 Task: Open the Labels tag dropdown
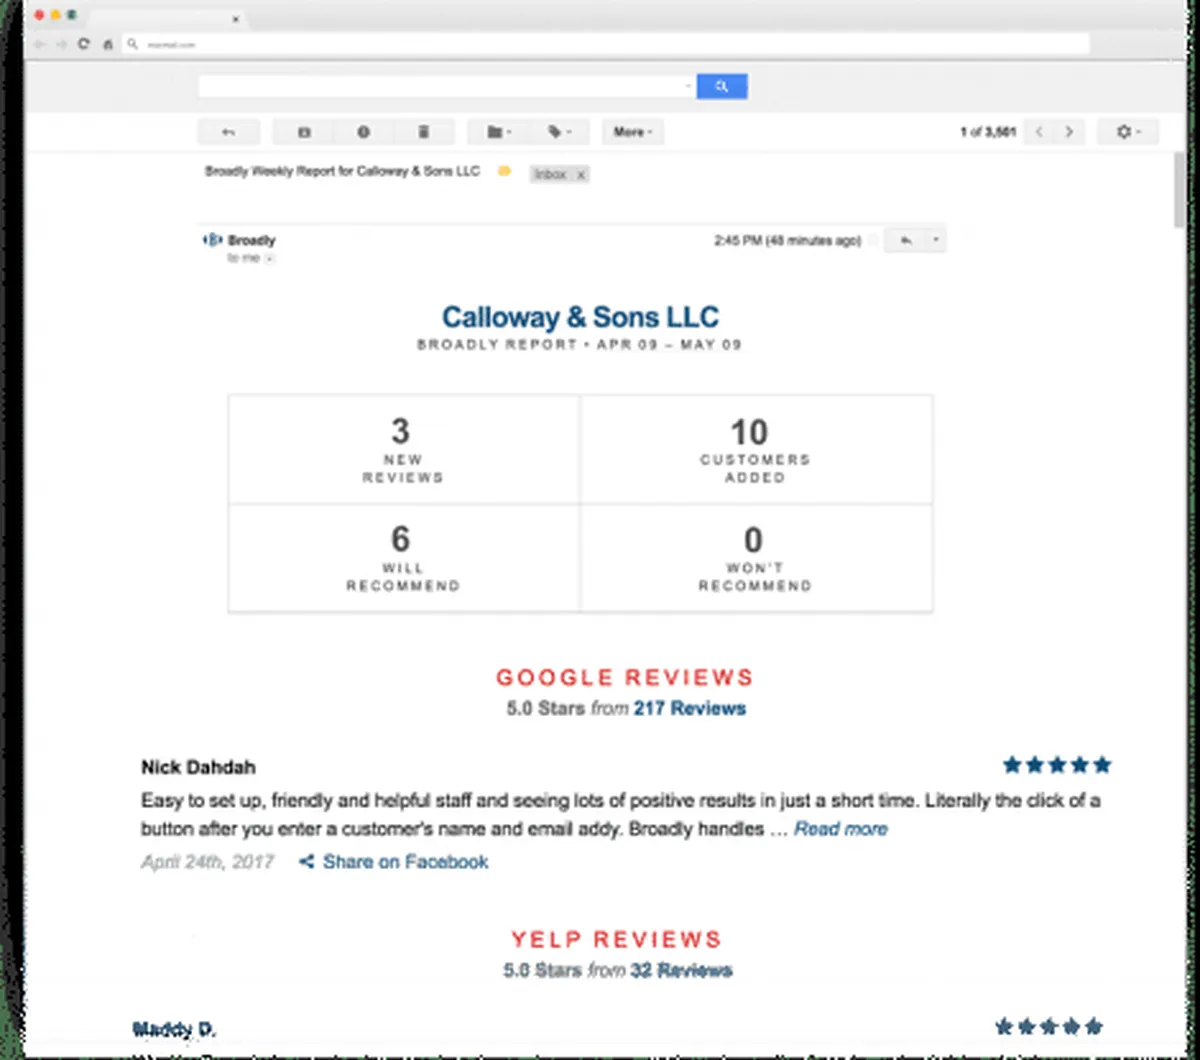559,132
